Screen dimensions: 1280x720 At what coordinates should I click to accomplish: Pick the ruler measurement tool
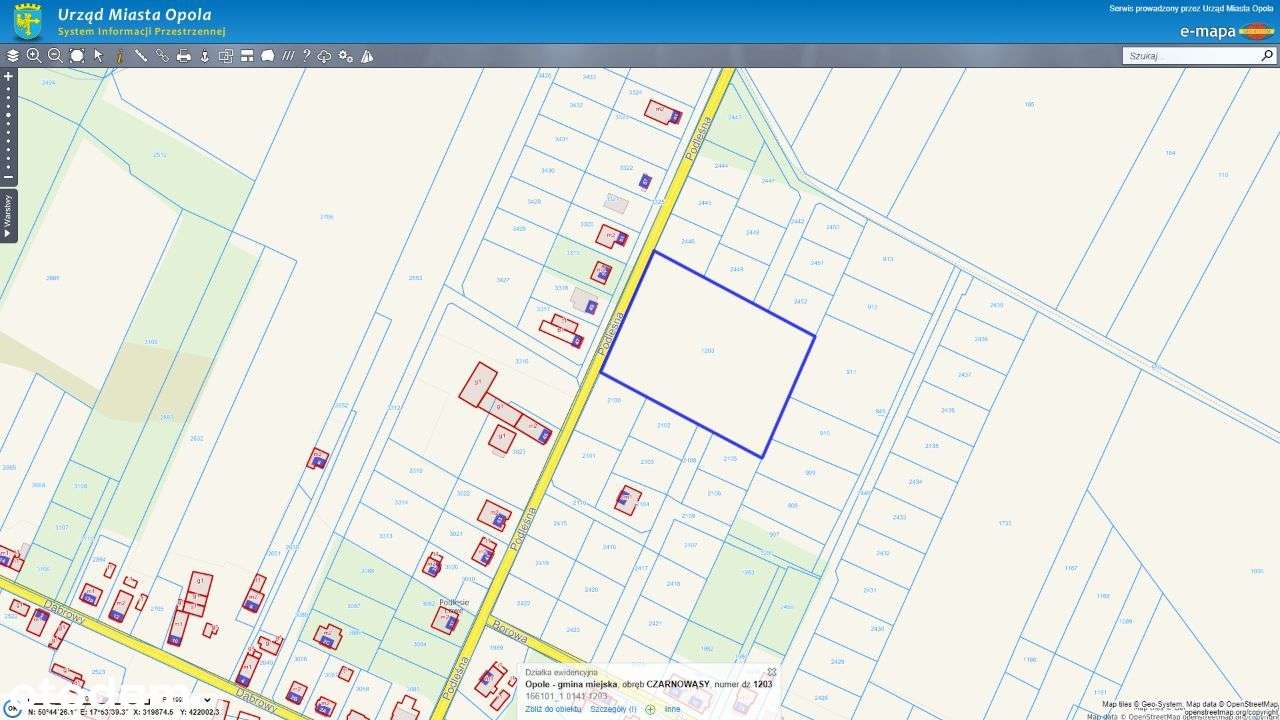141,56
